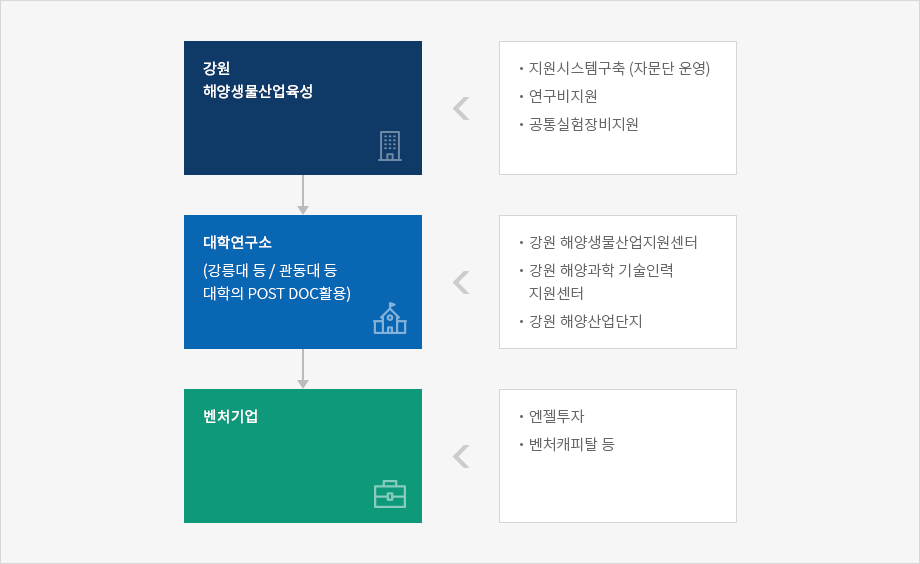Click the 벤처캐피탈 등 list item
This screenshot has width=920, height=564.
click(x=567, y=444)
